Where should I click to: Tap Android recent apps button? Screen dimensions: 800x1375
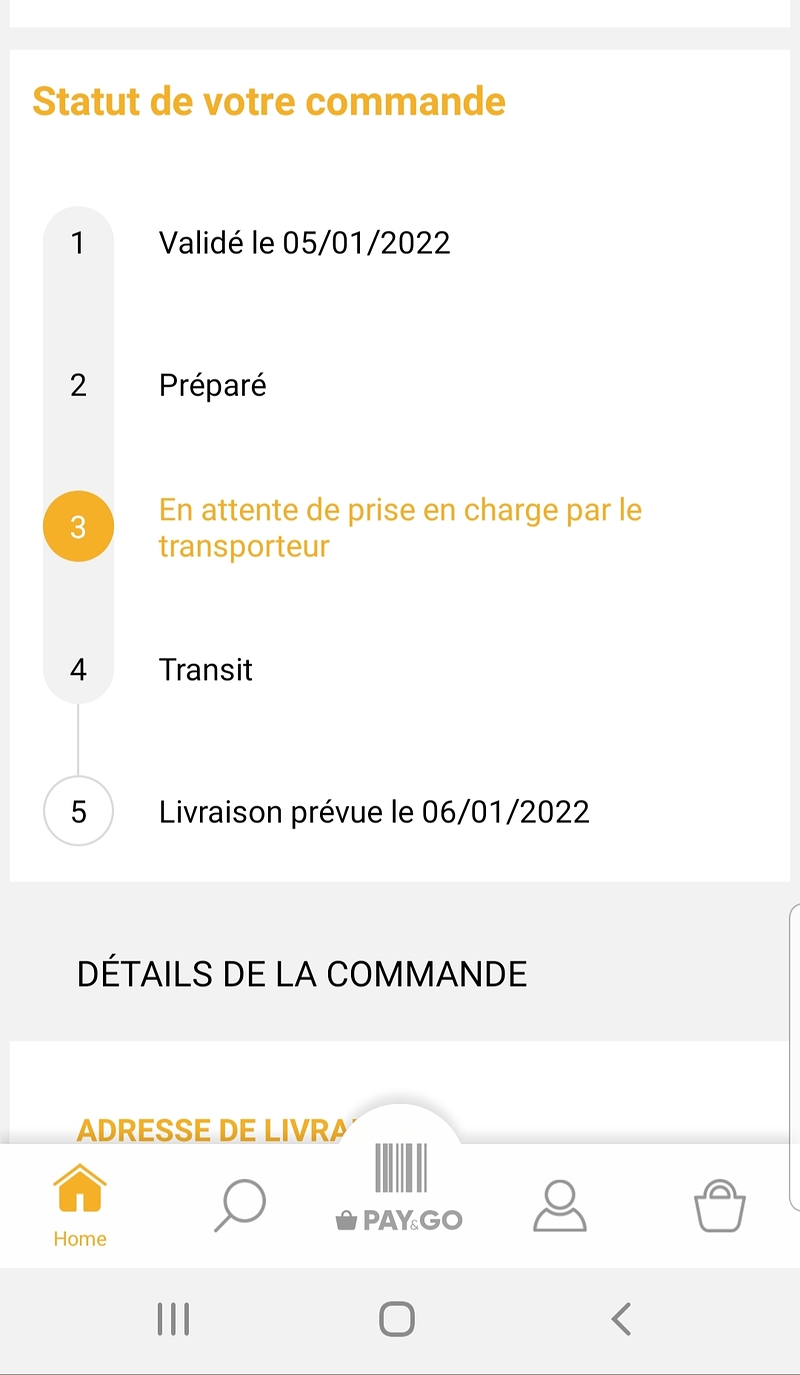[174, 1319]
